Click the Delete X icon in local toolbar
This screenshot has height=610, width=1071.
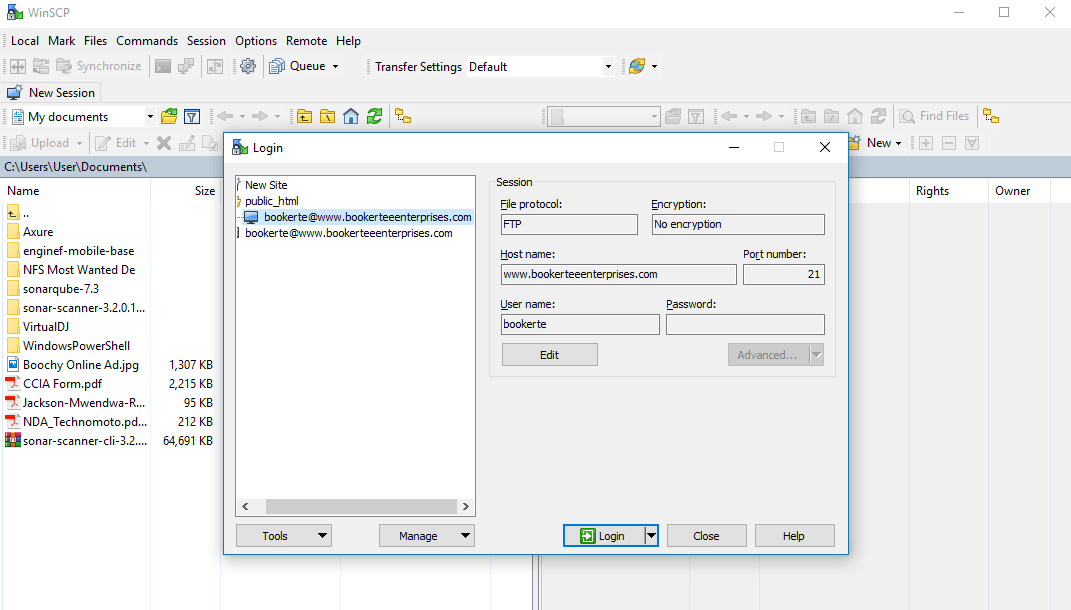(164, 143)
